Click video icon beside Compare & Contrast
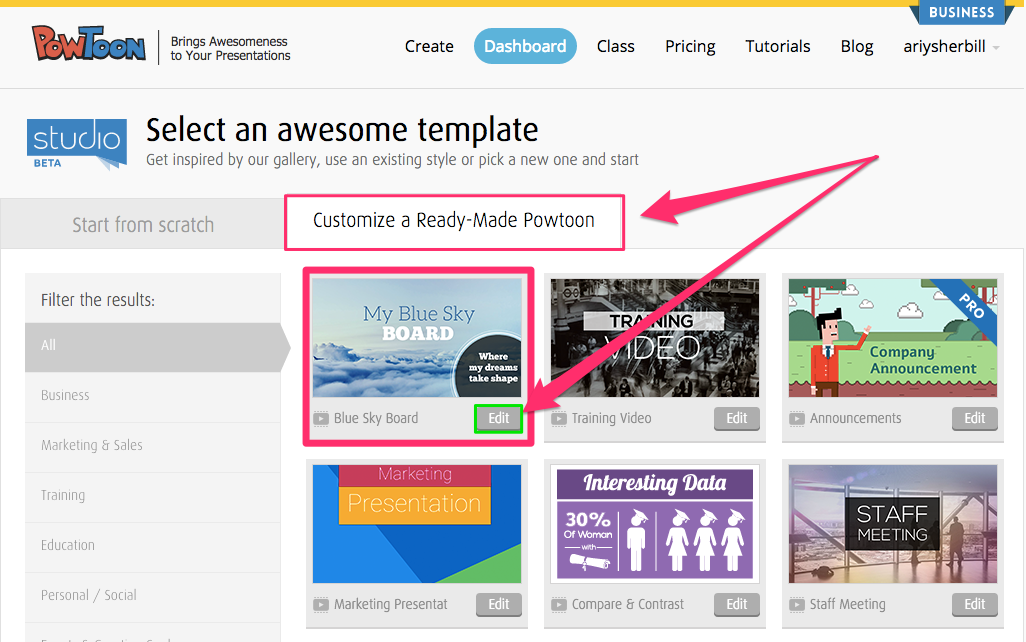1026x642 pixels. (559, 605)
